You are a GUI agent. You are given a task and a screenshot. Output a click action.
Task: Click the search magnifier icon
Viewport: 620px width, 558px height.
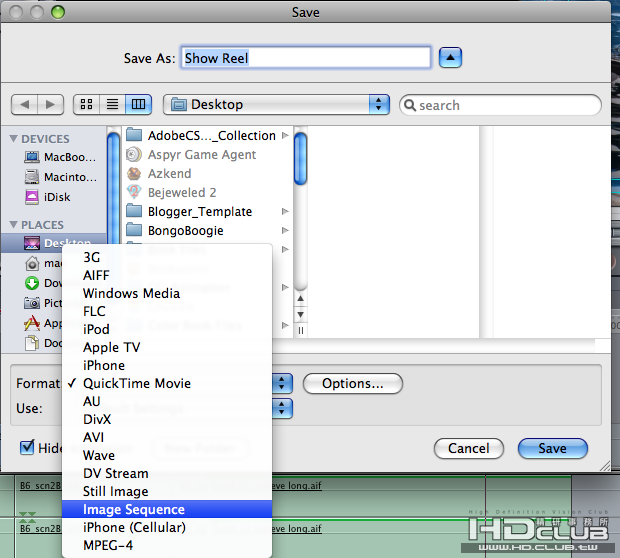pyautogui.click(x=410, y=105)
